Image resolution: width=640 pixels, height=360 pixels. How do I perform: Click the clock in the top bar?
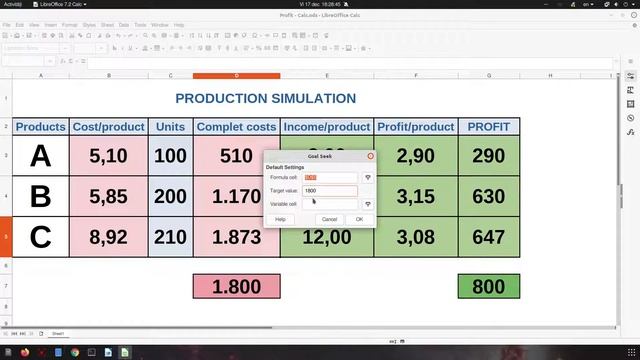coord(320,4)
